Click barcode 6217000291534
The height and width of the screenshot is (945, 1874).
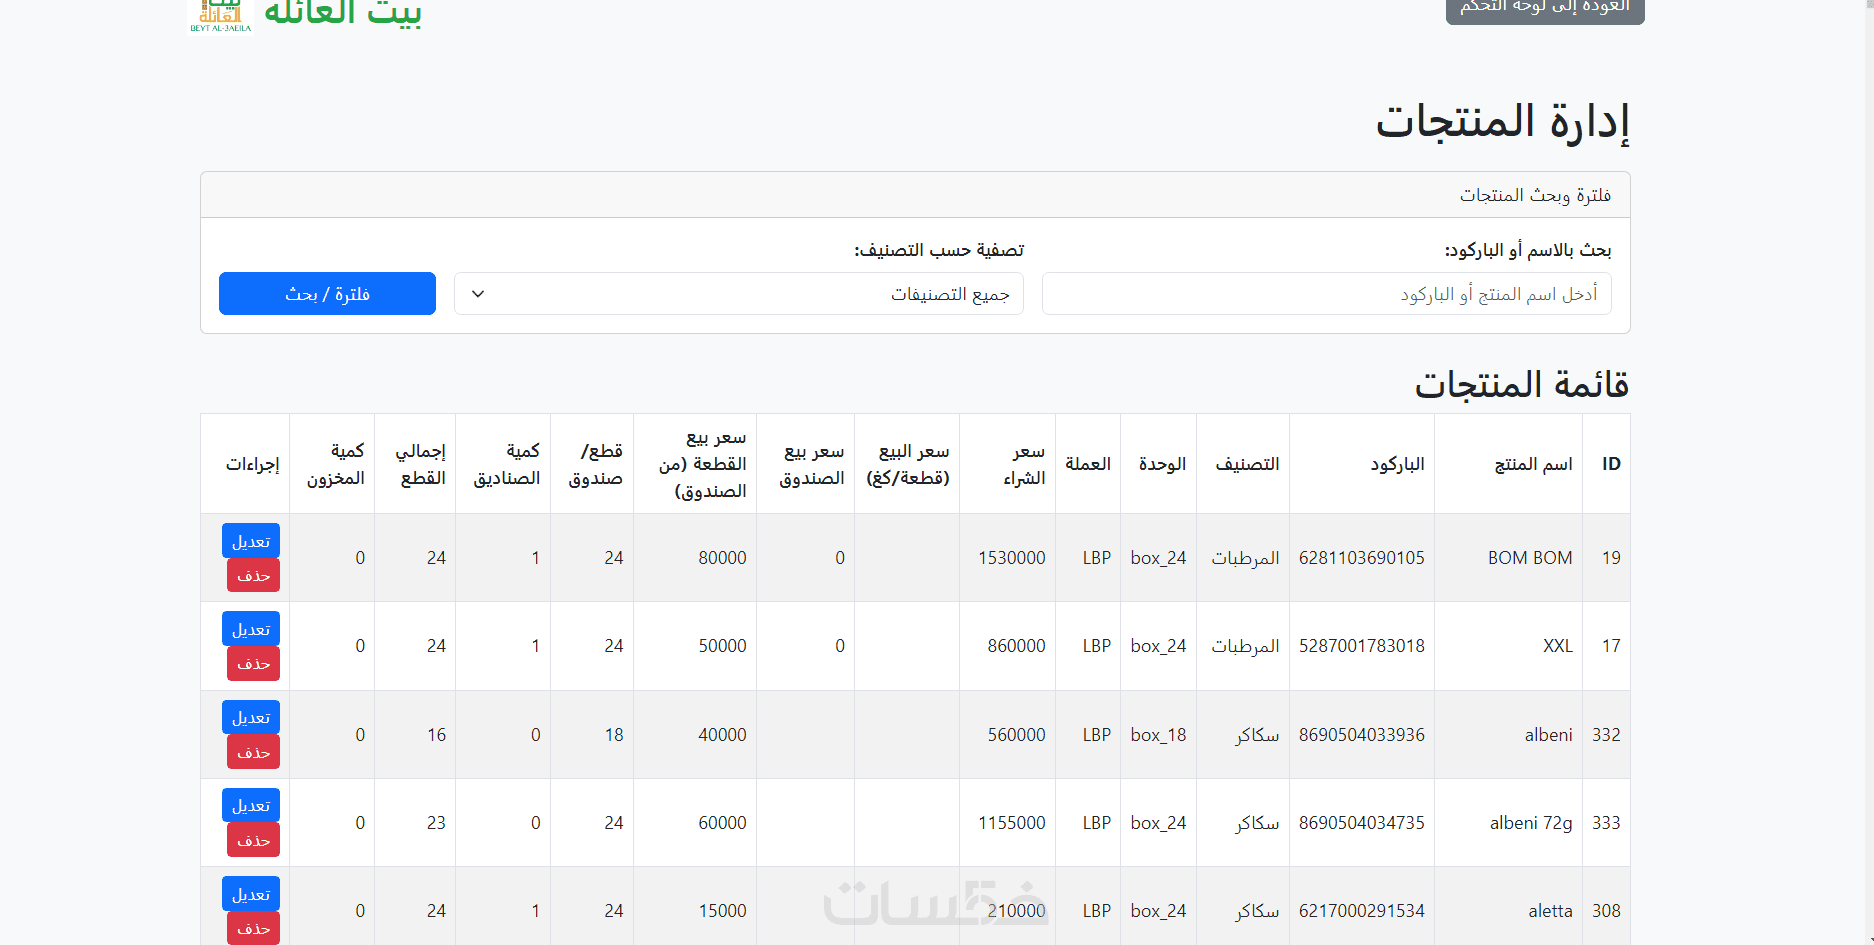tap(1361, 911)
